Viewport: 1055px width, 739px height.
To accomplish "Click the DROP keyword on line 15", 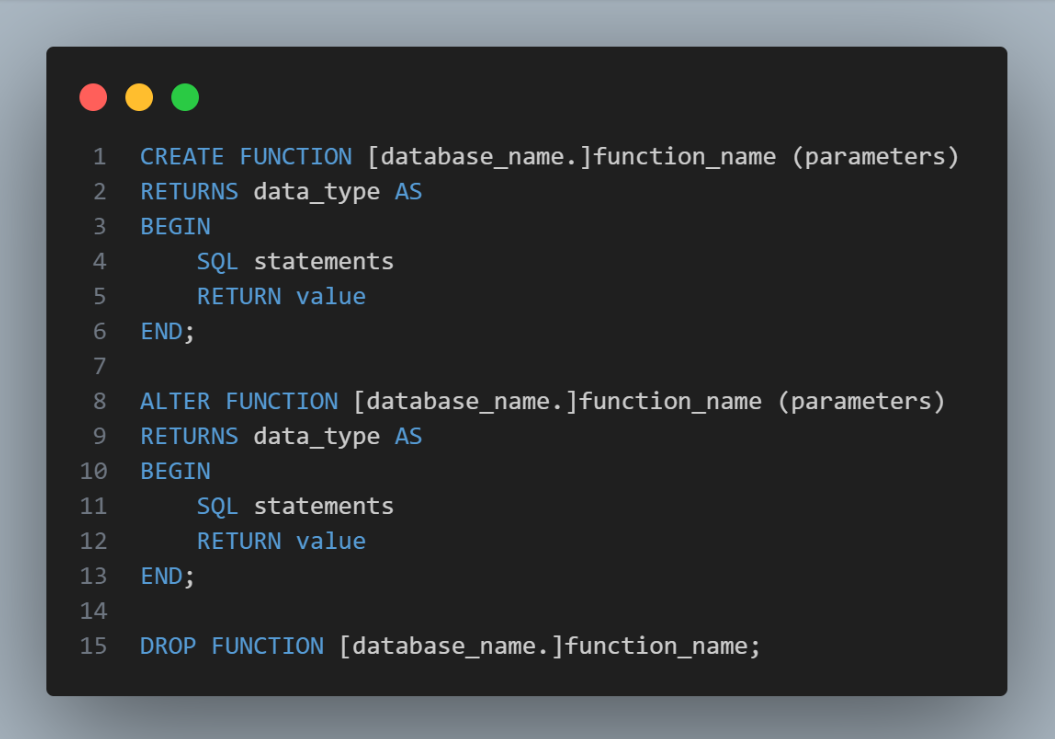I will tap(168, 647).
